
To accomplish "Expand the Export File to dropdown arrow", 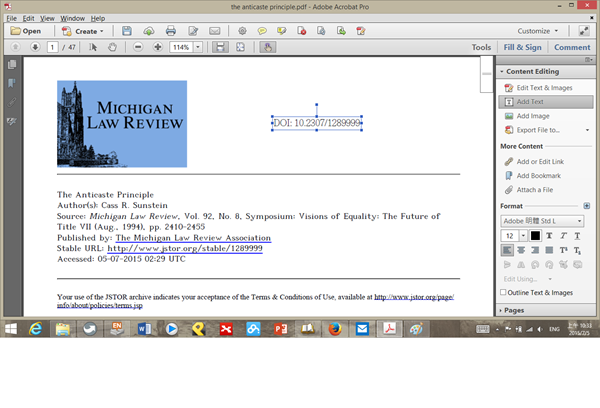I will [587, 130].
